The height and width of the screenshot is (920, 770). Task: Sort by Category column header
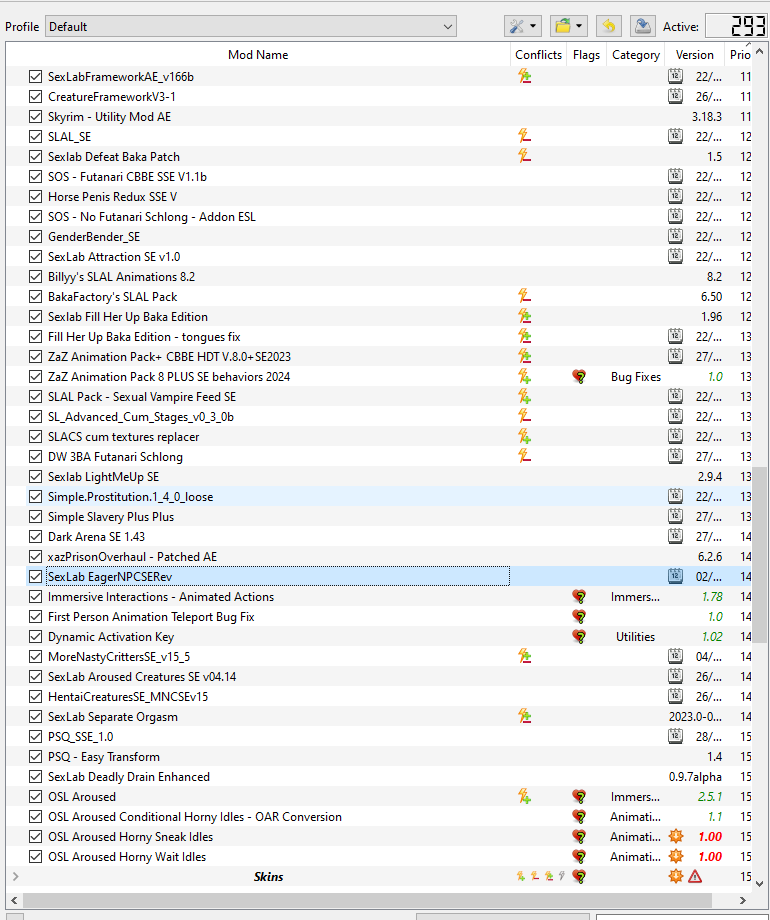[x=636, y=55]
